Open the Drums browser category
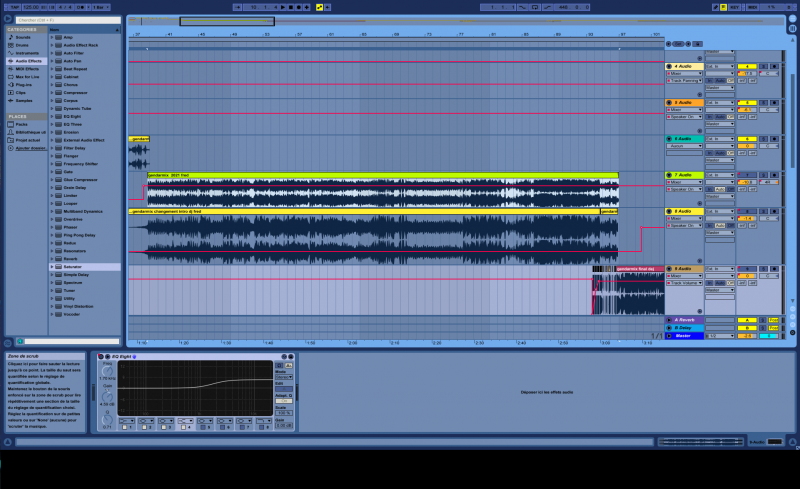 click(x=23, y=44)
